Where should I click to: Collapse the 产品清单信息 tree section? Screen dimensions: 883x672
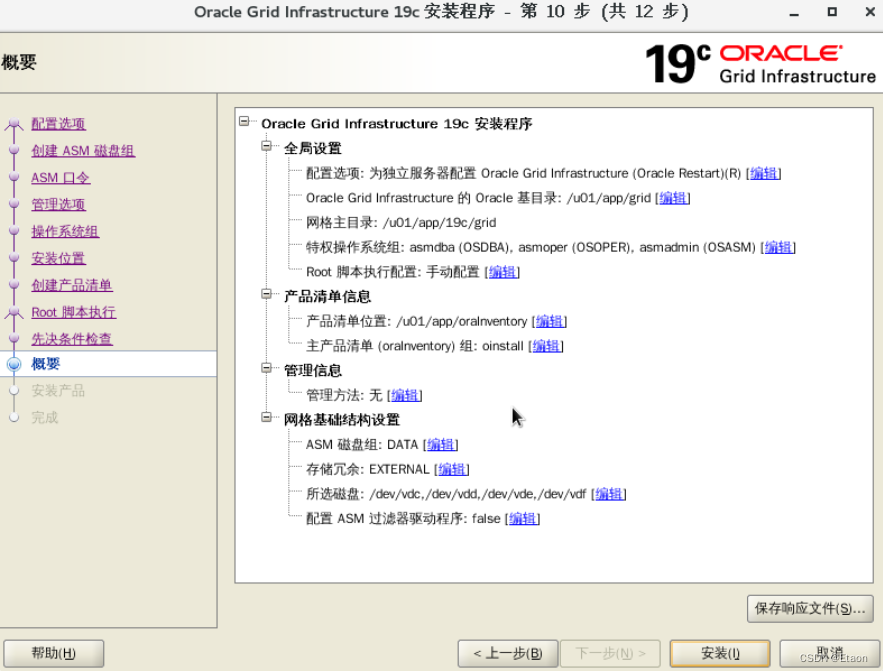tap(266, 295)
